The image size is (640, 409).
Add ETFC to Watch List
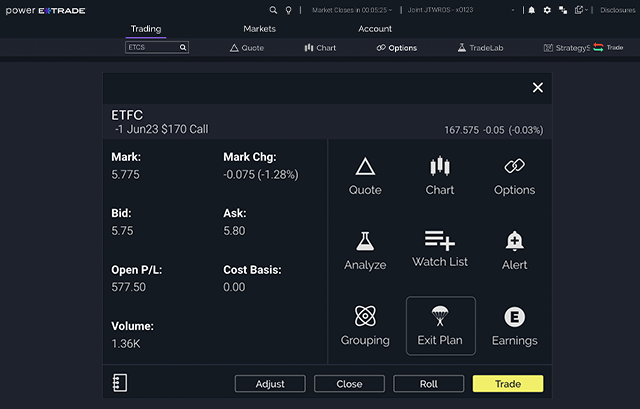(x=440, y=250)
